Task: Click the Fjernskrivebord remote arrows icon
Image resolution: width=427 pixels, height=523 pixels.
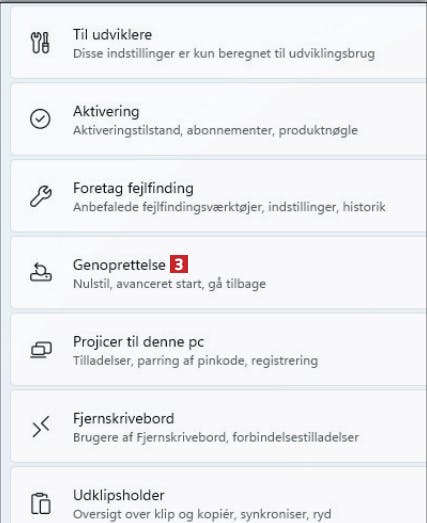Action: 41,426
